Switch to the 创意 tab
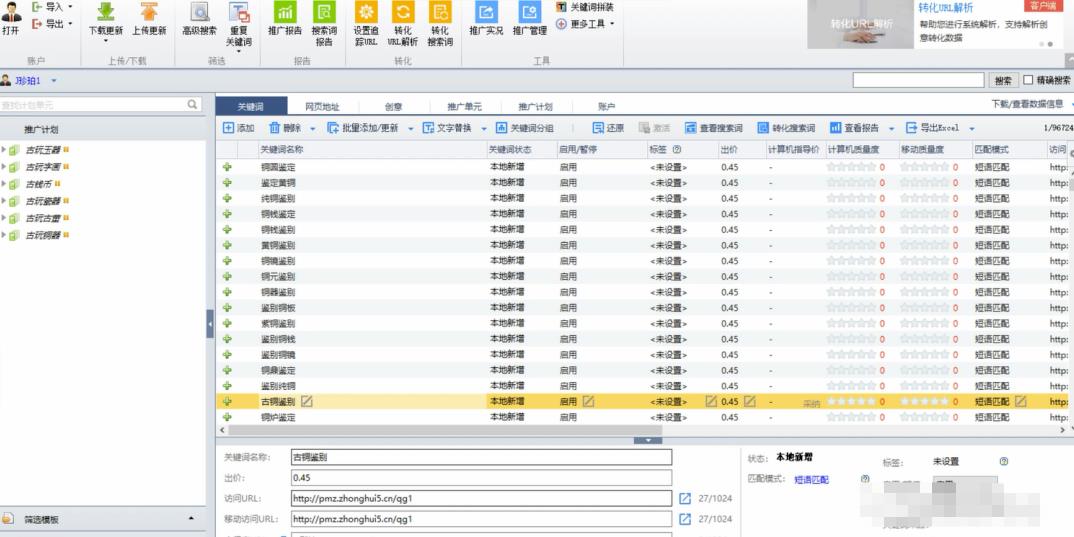1074x537 pixels. coord(393,107)
